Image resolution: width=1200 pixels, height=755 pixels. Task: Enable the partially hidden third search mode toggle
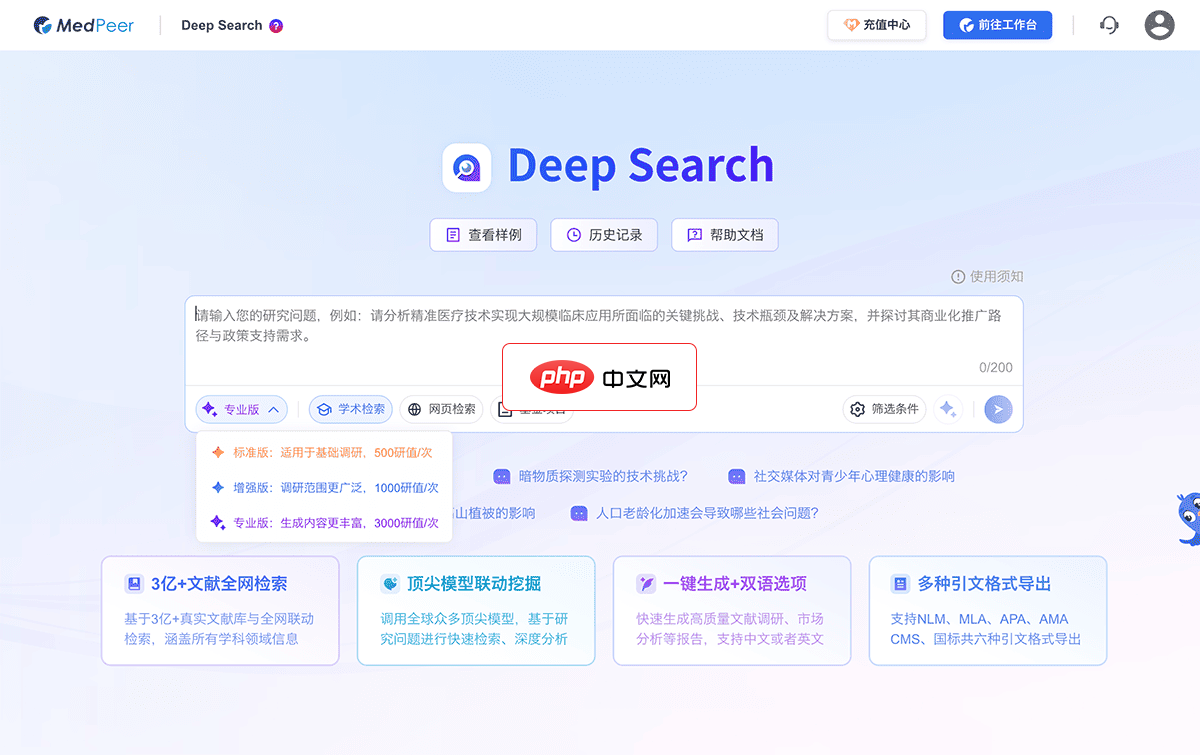pyautogui.click(x=532, y=409)
